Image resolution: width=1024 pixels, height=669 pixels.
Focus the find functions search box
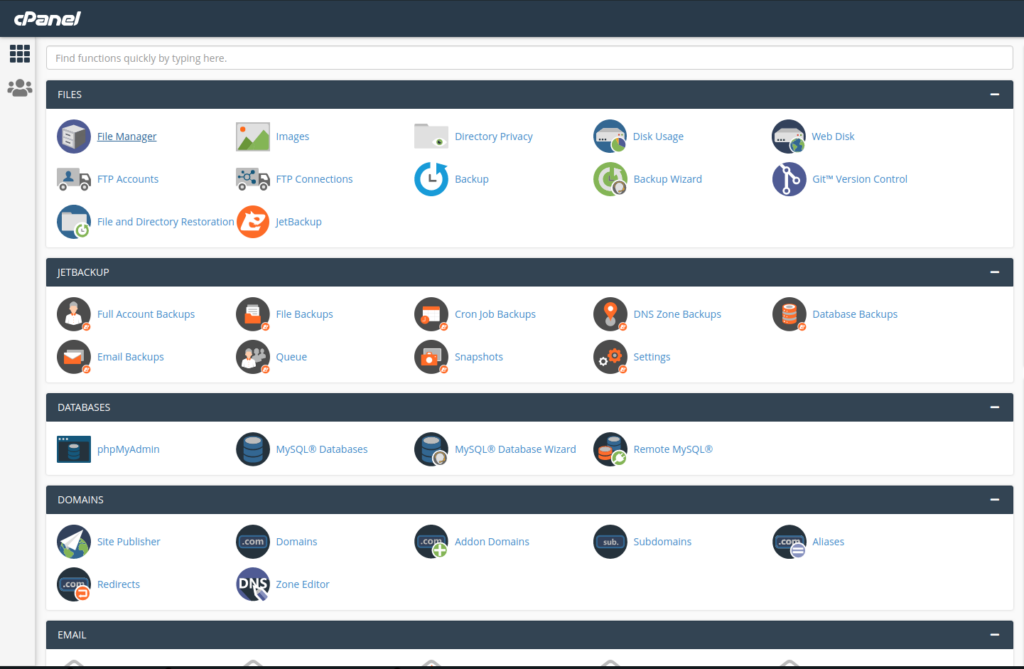(x=530, y=58)
